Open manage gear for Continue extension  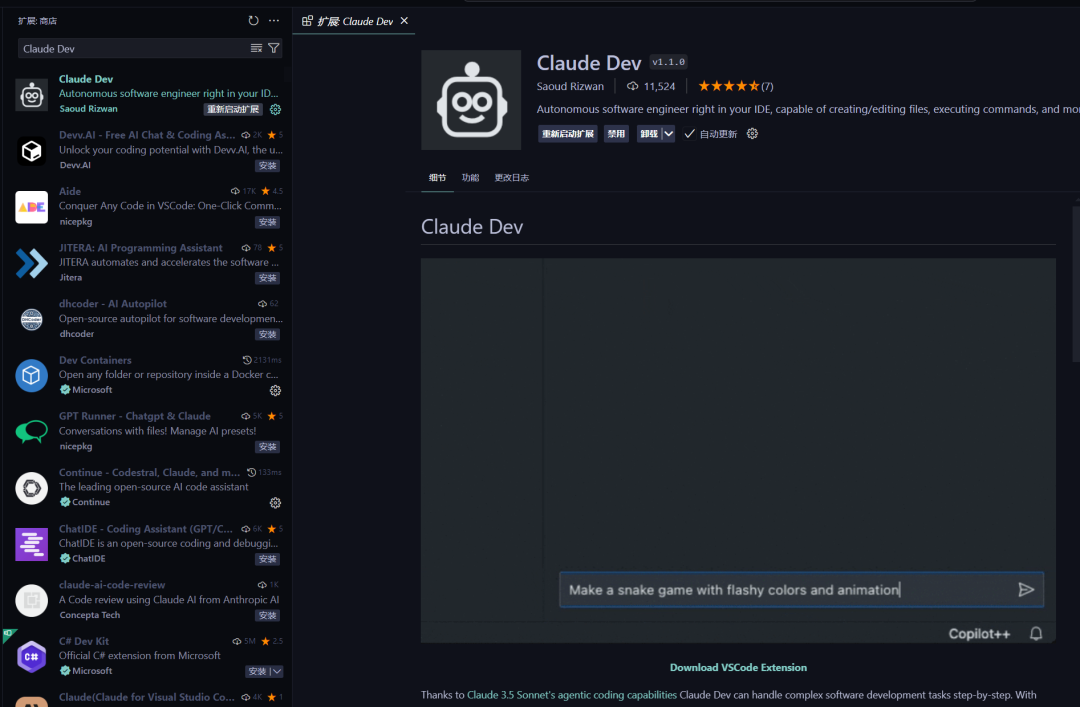pyautogui.click(x=276, y=503)
